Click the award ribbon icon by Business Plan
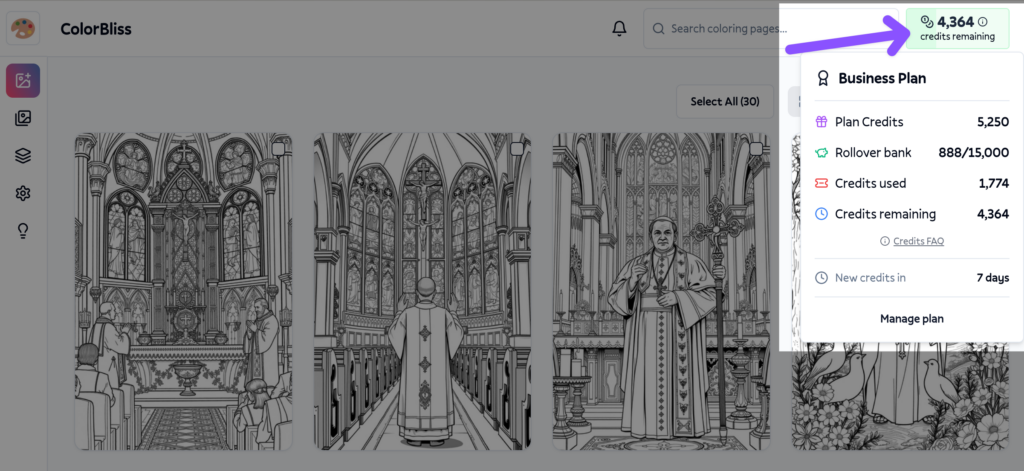The width and height of the screenshot is (1024, 471). tap(823, 78)
